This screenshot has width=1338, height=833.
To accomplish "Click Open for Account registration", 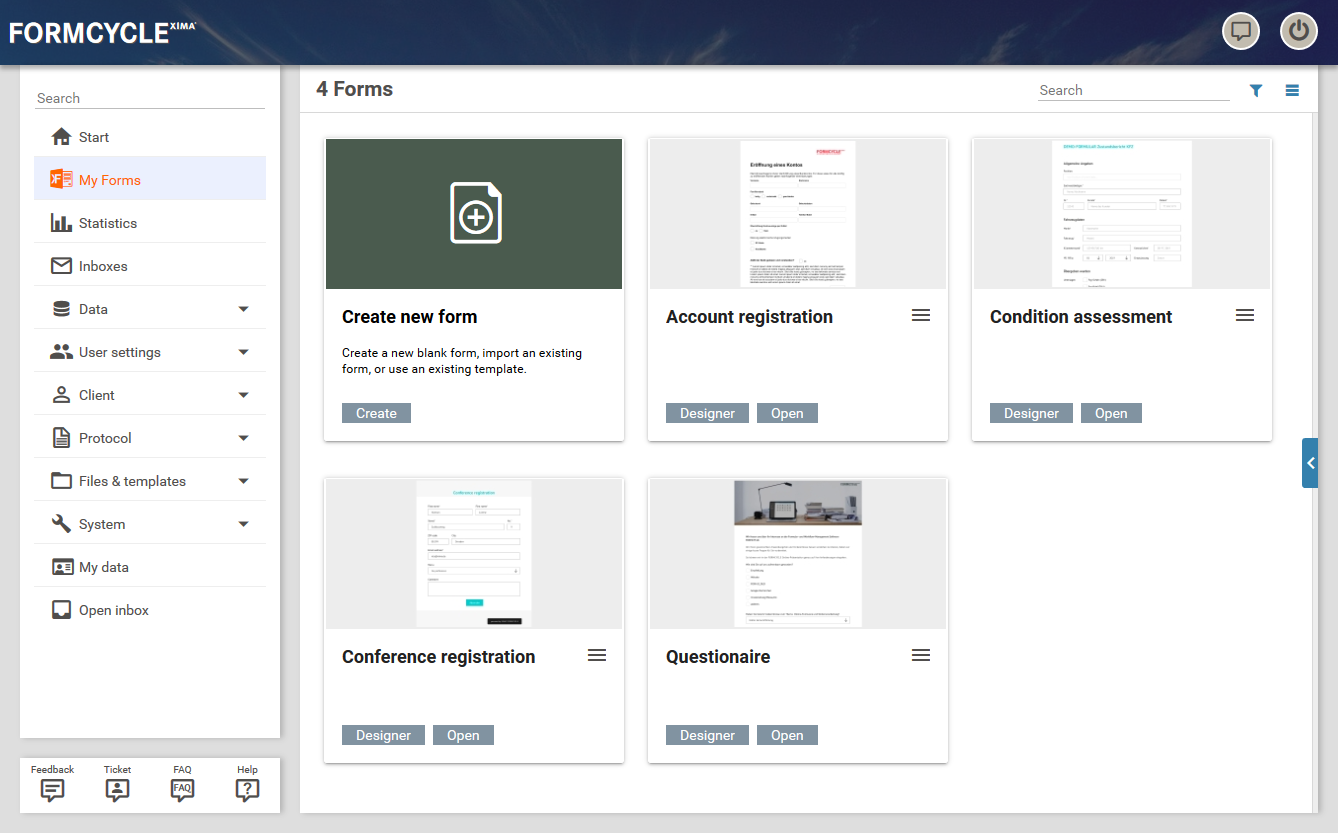I will click(787, 413).
